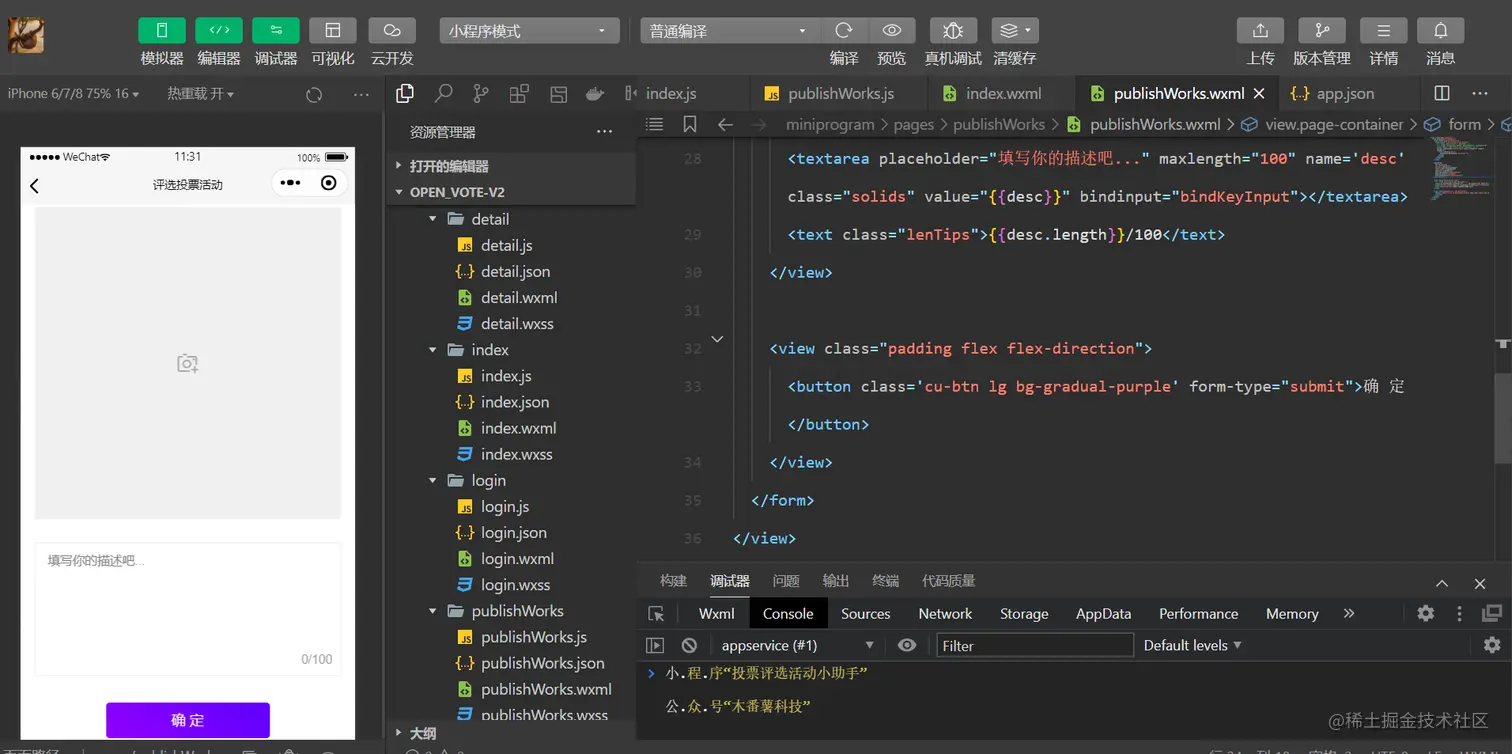Screen dimensions: 1512x754
Task: Click the console Filter input field
Action: (1034, 645)
